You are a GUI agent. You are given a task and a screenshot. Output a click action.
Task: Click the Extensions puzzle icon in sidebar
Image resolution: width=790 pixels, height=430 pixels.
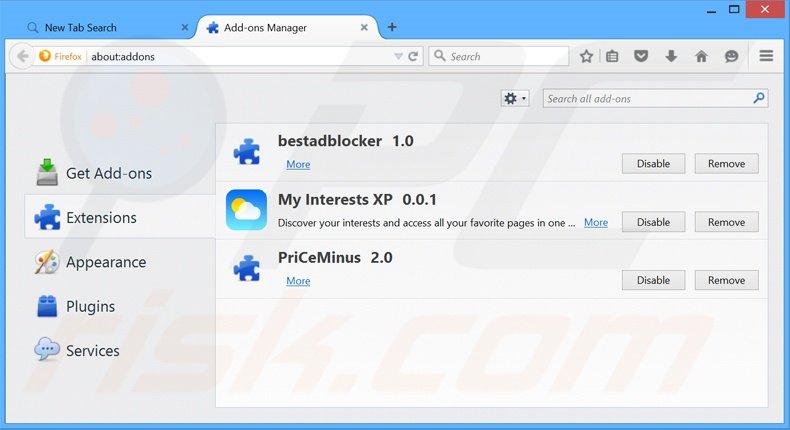pos(47,217)
